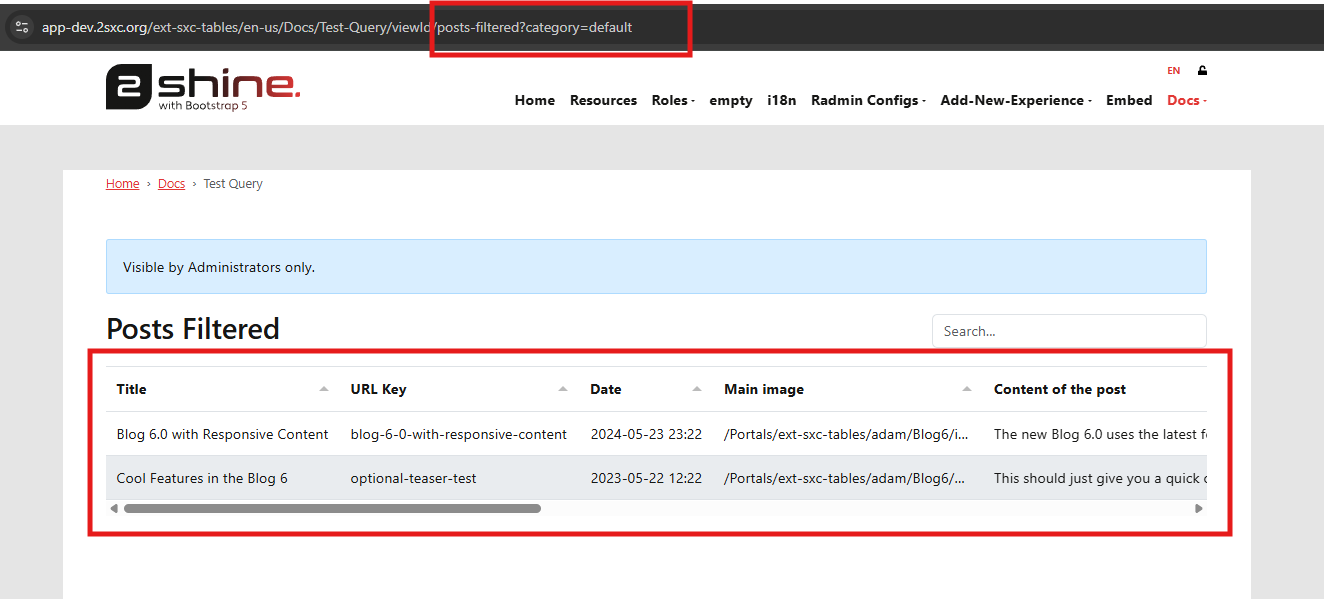The height and width of the screenshot is (599, 1324).
Task: Open the Embed menu item
Action: coord(1129,100)
